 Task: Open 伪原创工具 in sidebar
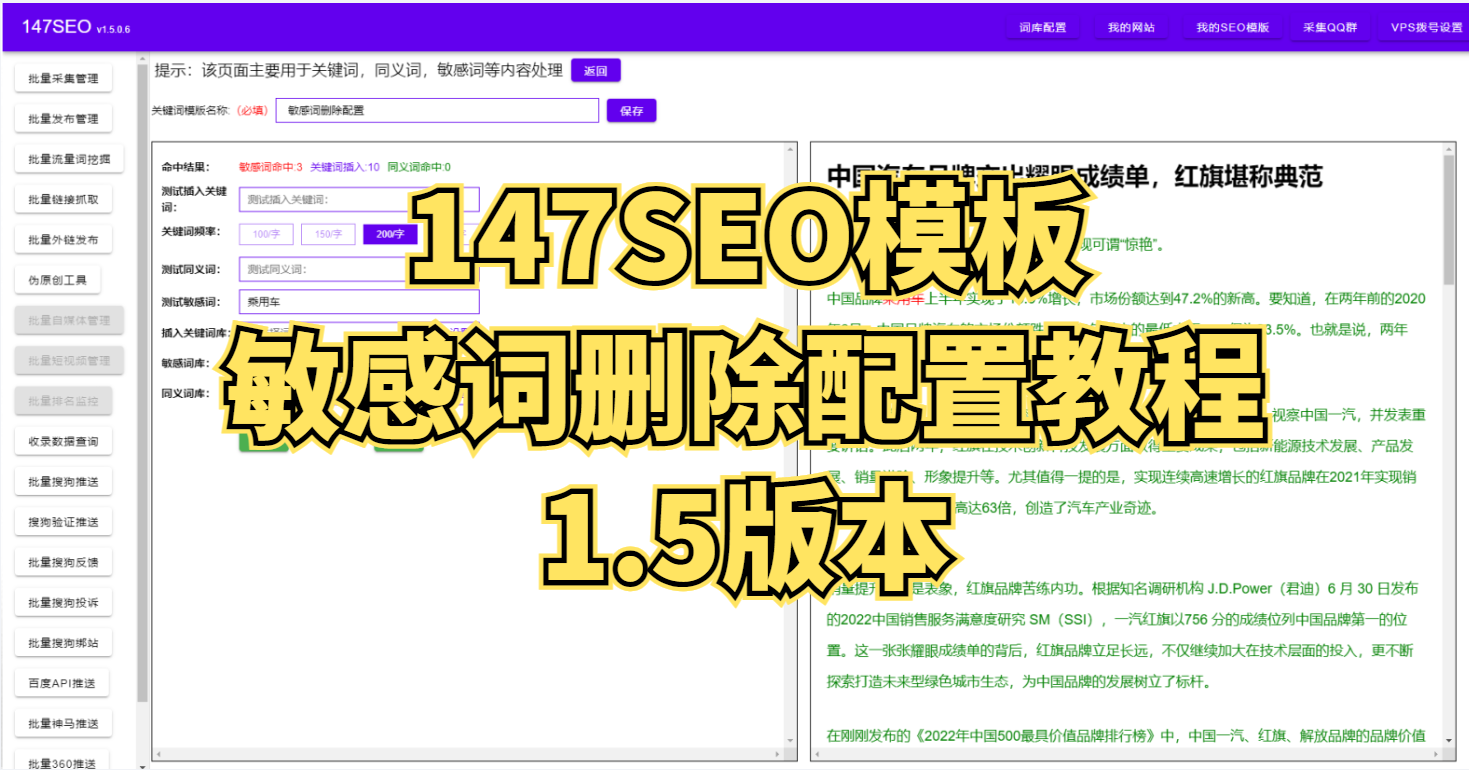(57, 280)
